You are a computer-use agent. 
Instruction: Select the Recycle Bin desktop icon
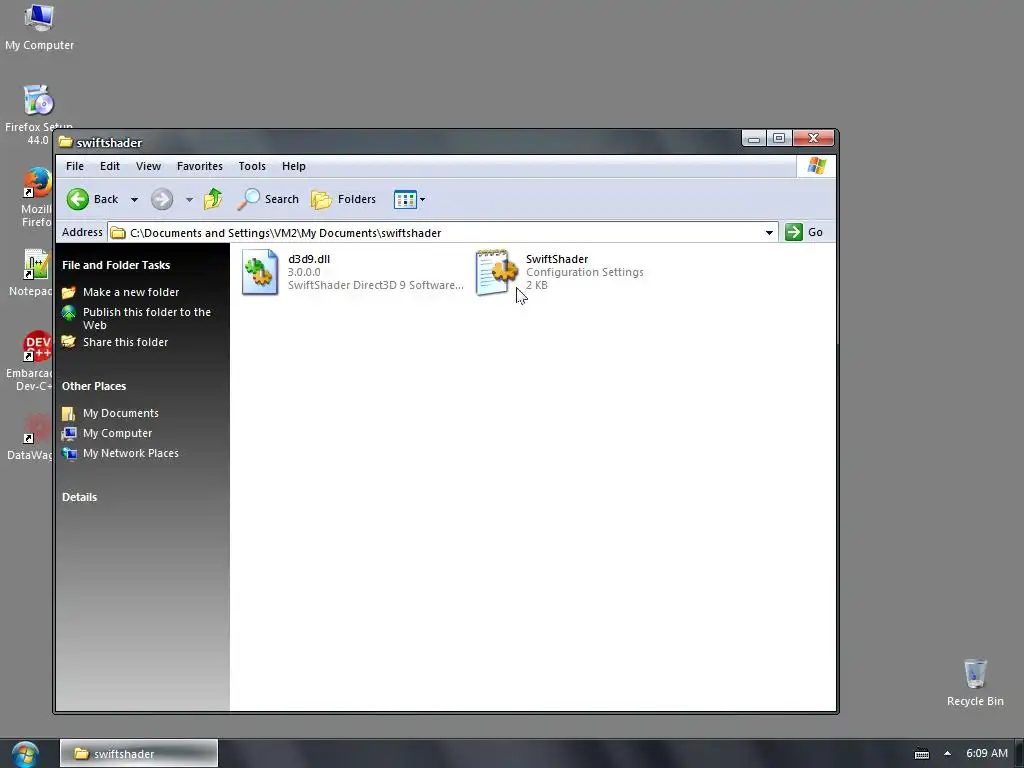[x=975, y=682]
